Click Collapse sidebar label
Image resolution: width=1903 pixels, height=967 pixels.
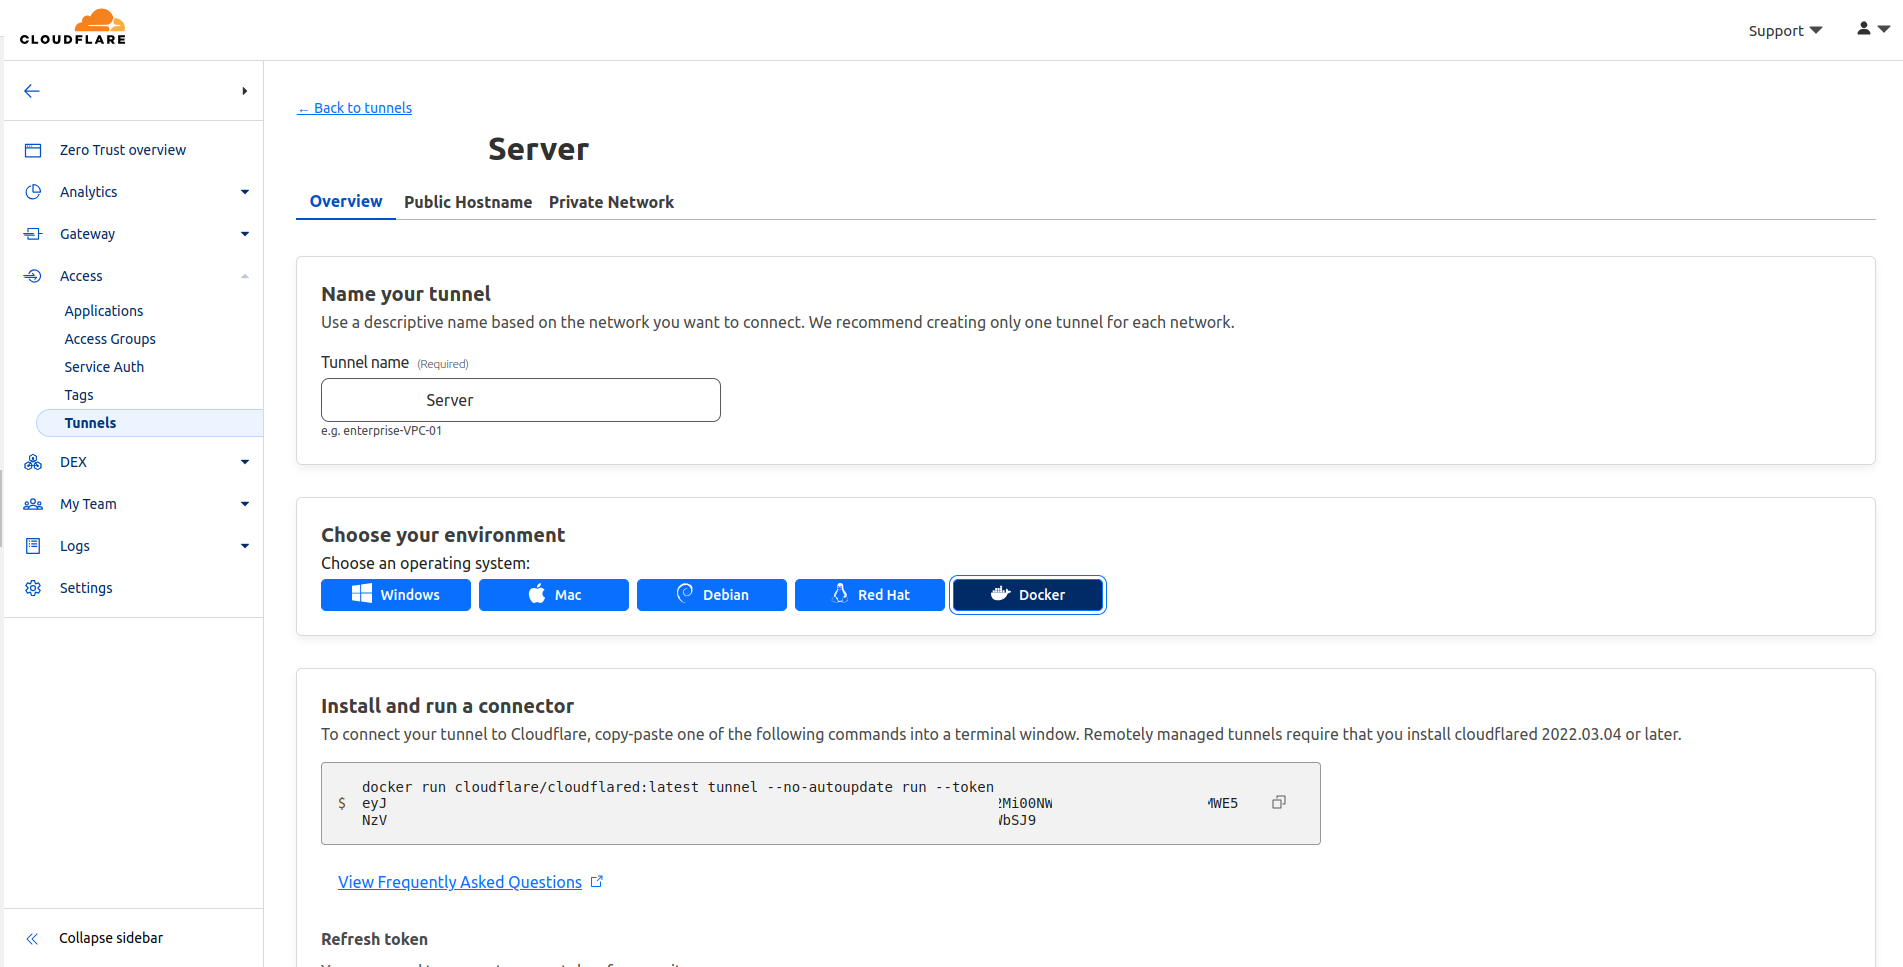point(111,938)
